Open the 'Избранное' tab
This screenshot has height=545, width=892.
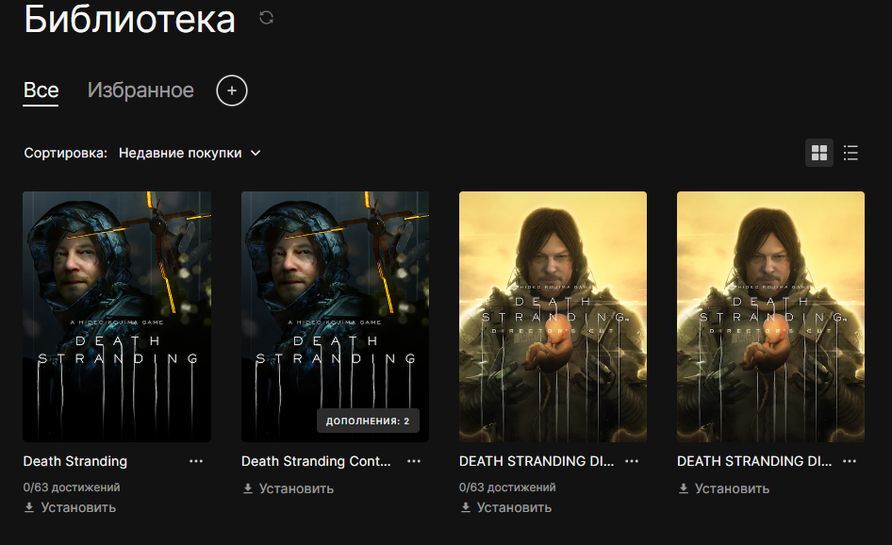(x=140, y=90)
